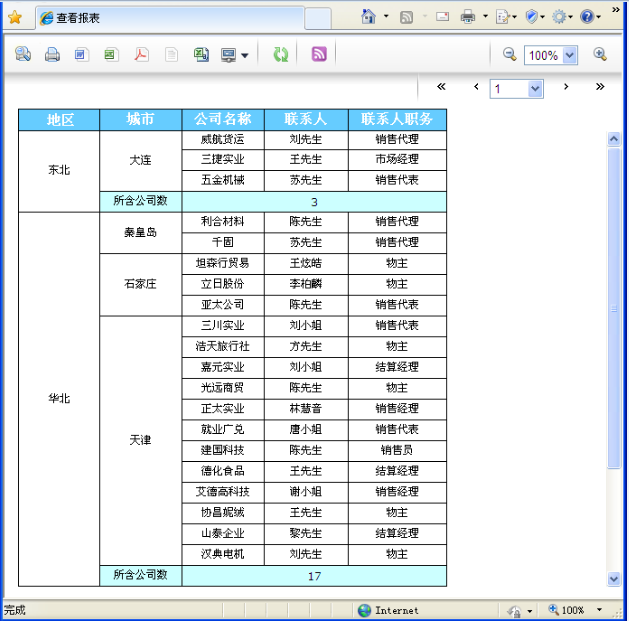Click the Internet security zone indicator

pos(388,610)
